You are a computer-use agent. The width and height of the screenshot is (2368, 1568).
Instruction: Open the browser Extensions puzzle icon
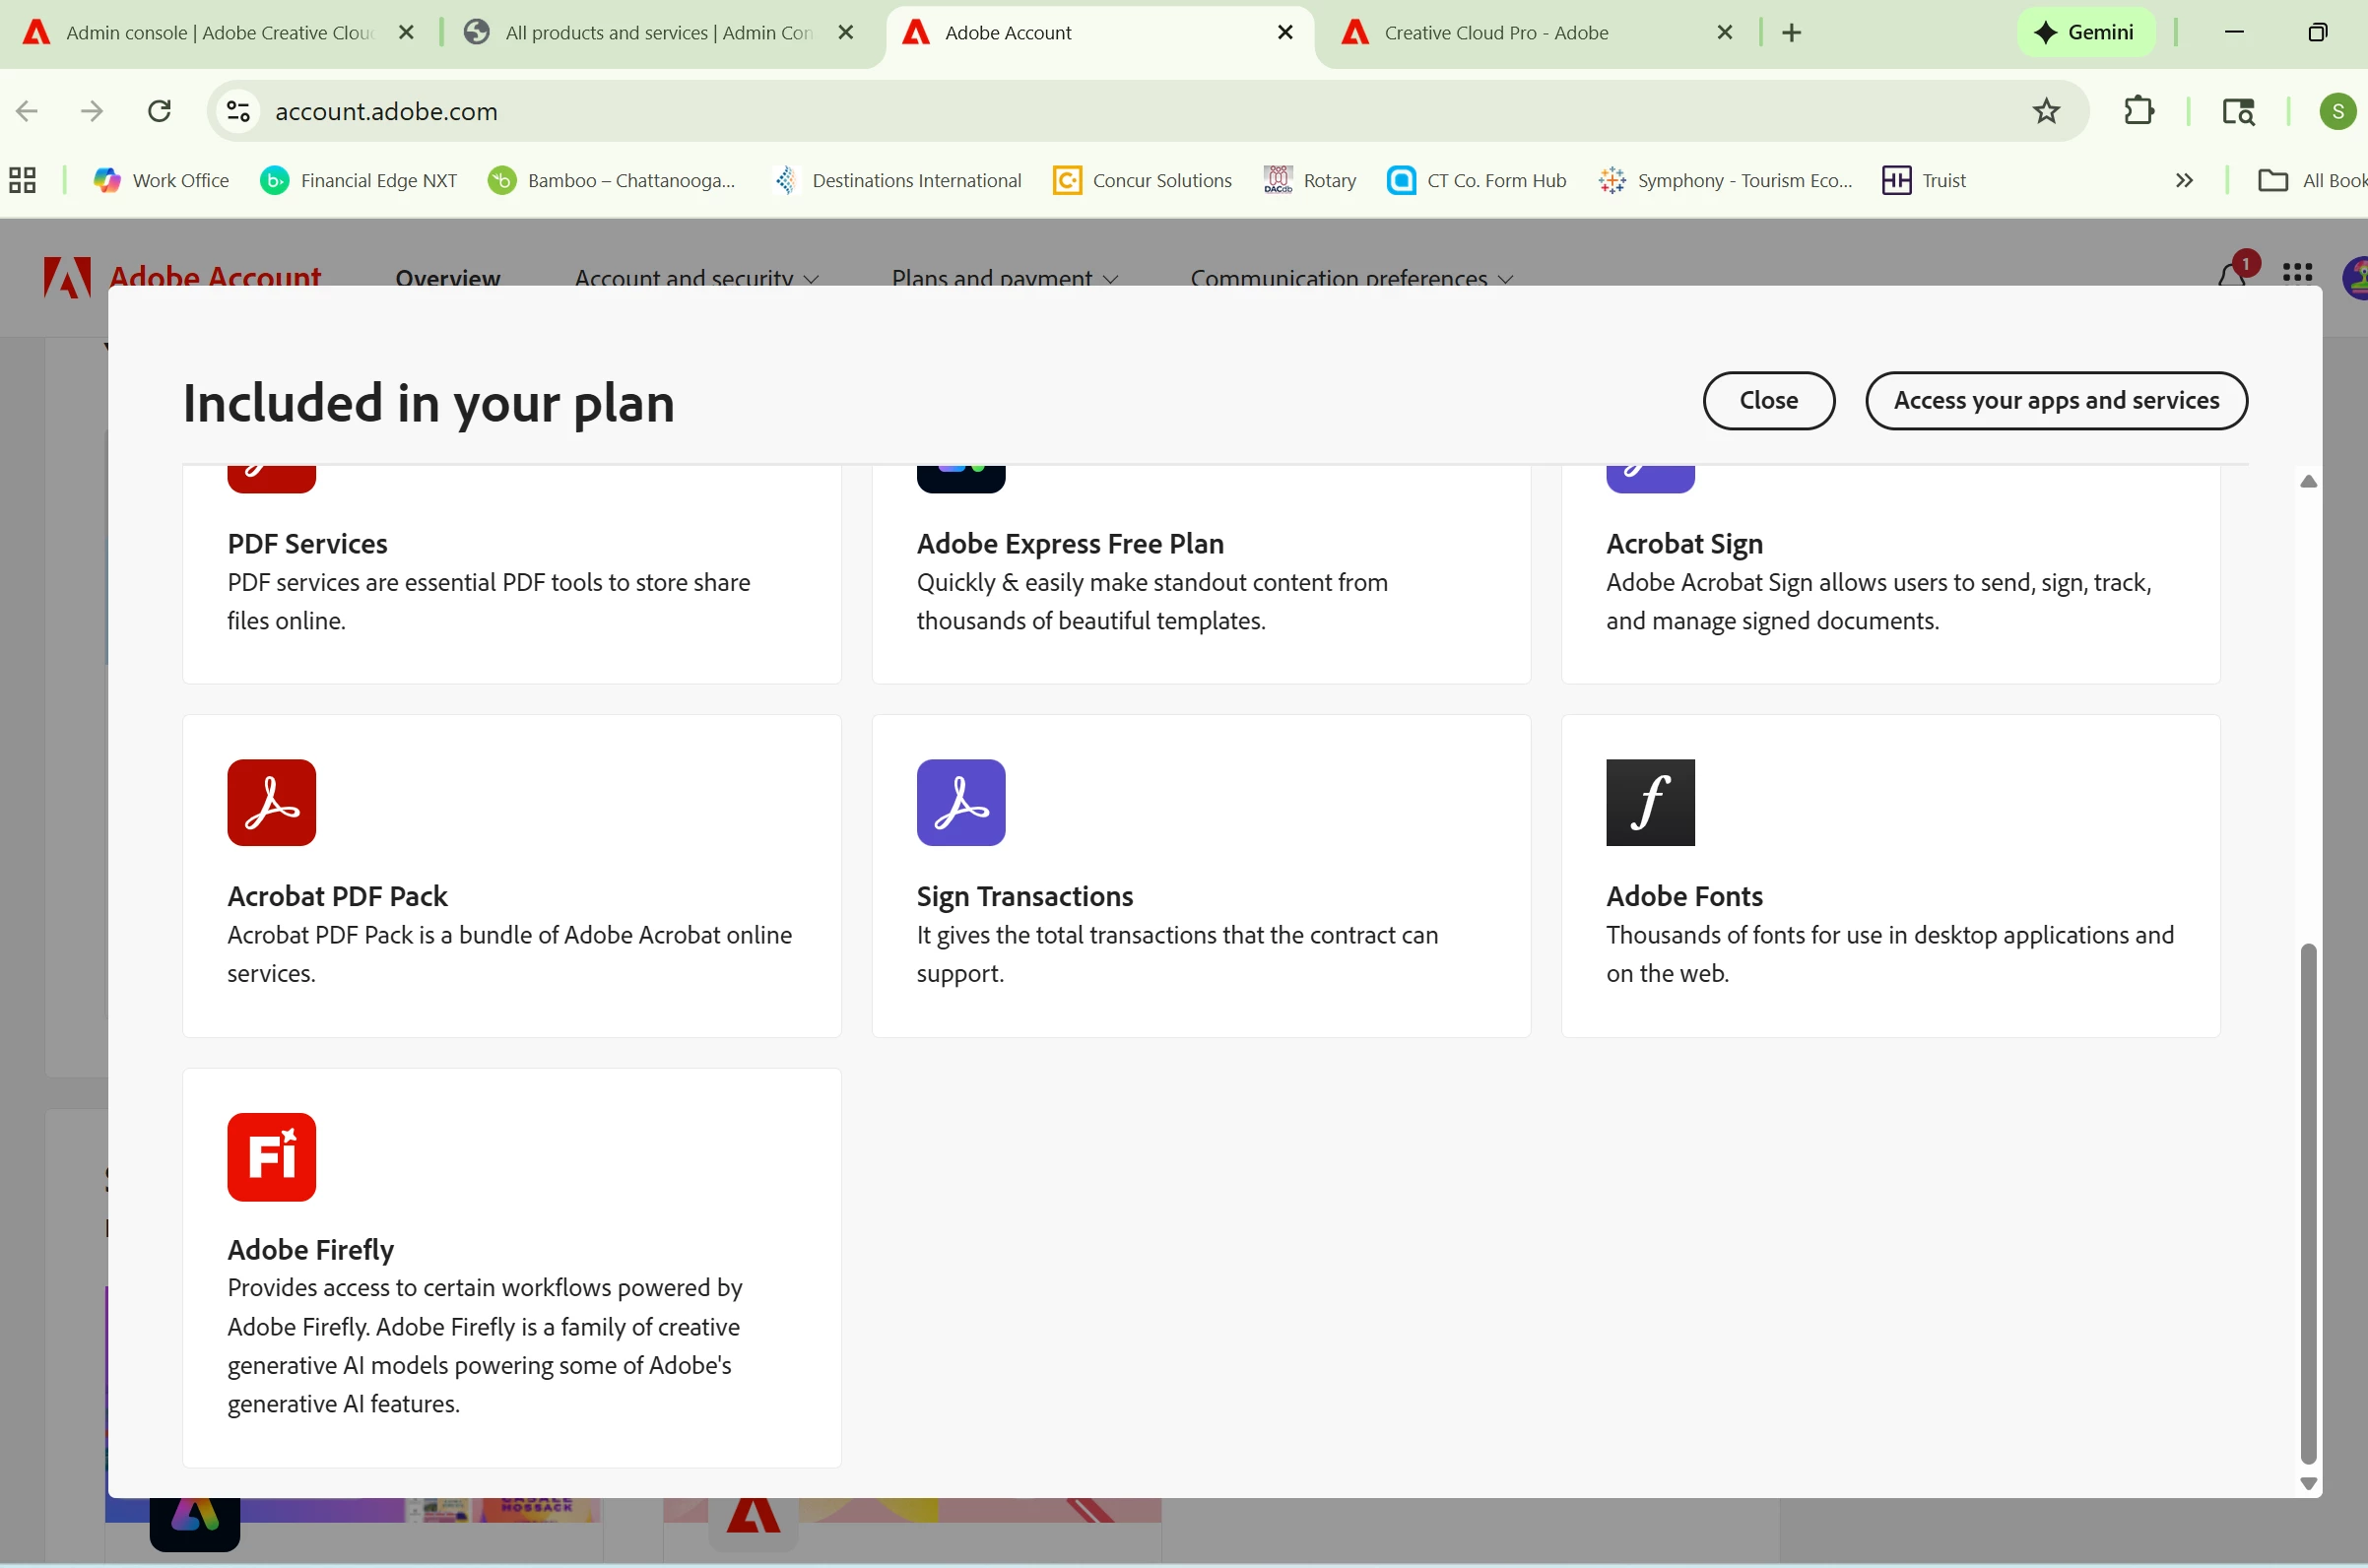click(x=2138, y=111)
